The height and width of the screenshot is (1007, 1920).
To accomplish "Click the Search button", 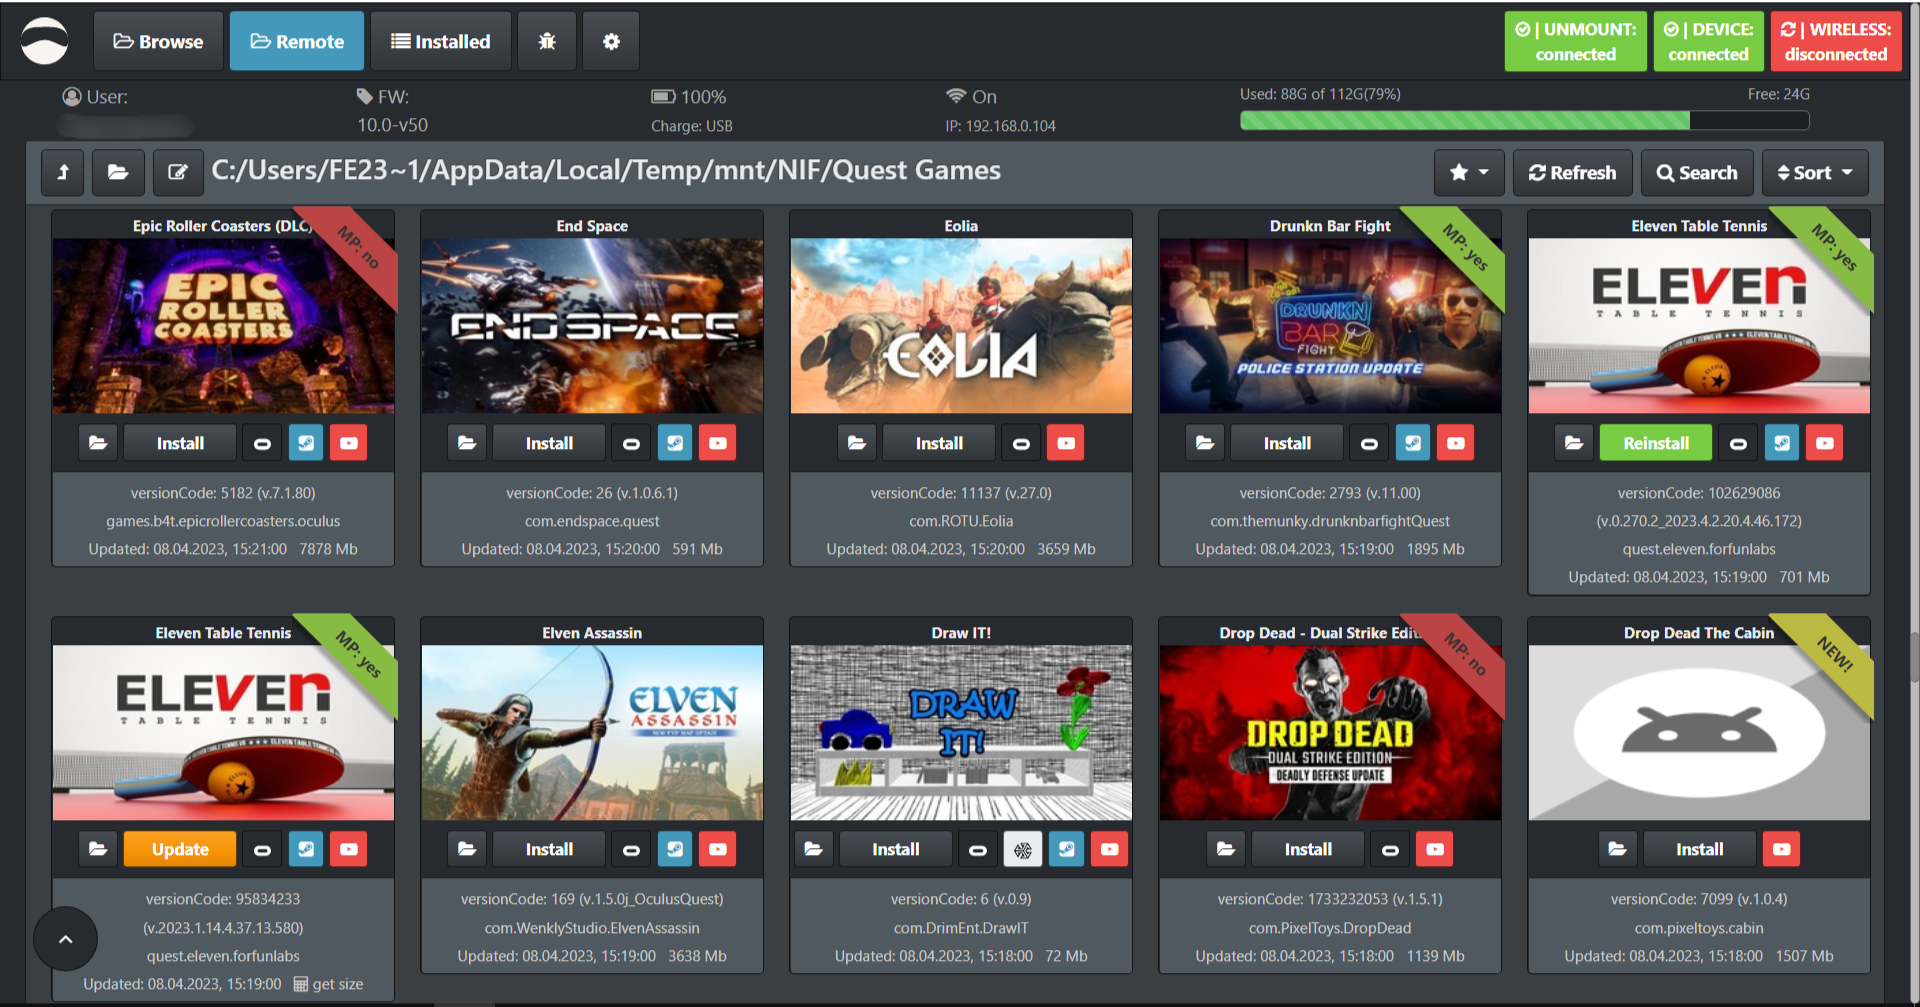I will point(1697,172).
